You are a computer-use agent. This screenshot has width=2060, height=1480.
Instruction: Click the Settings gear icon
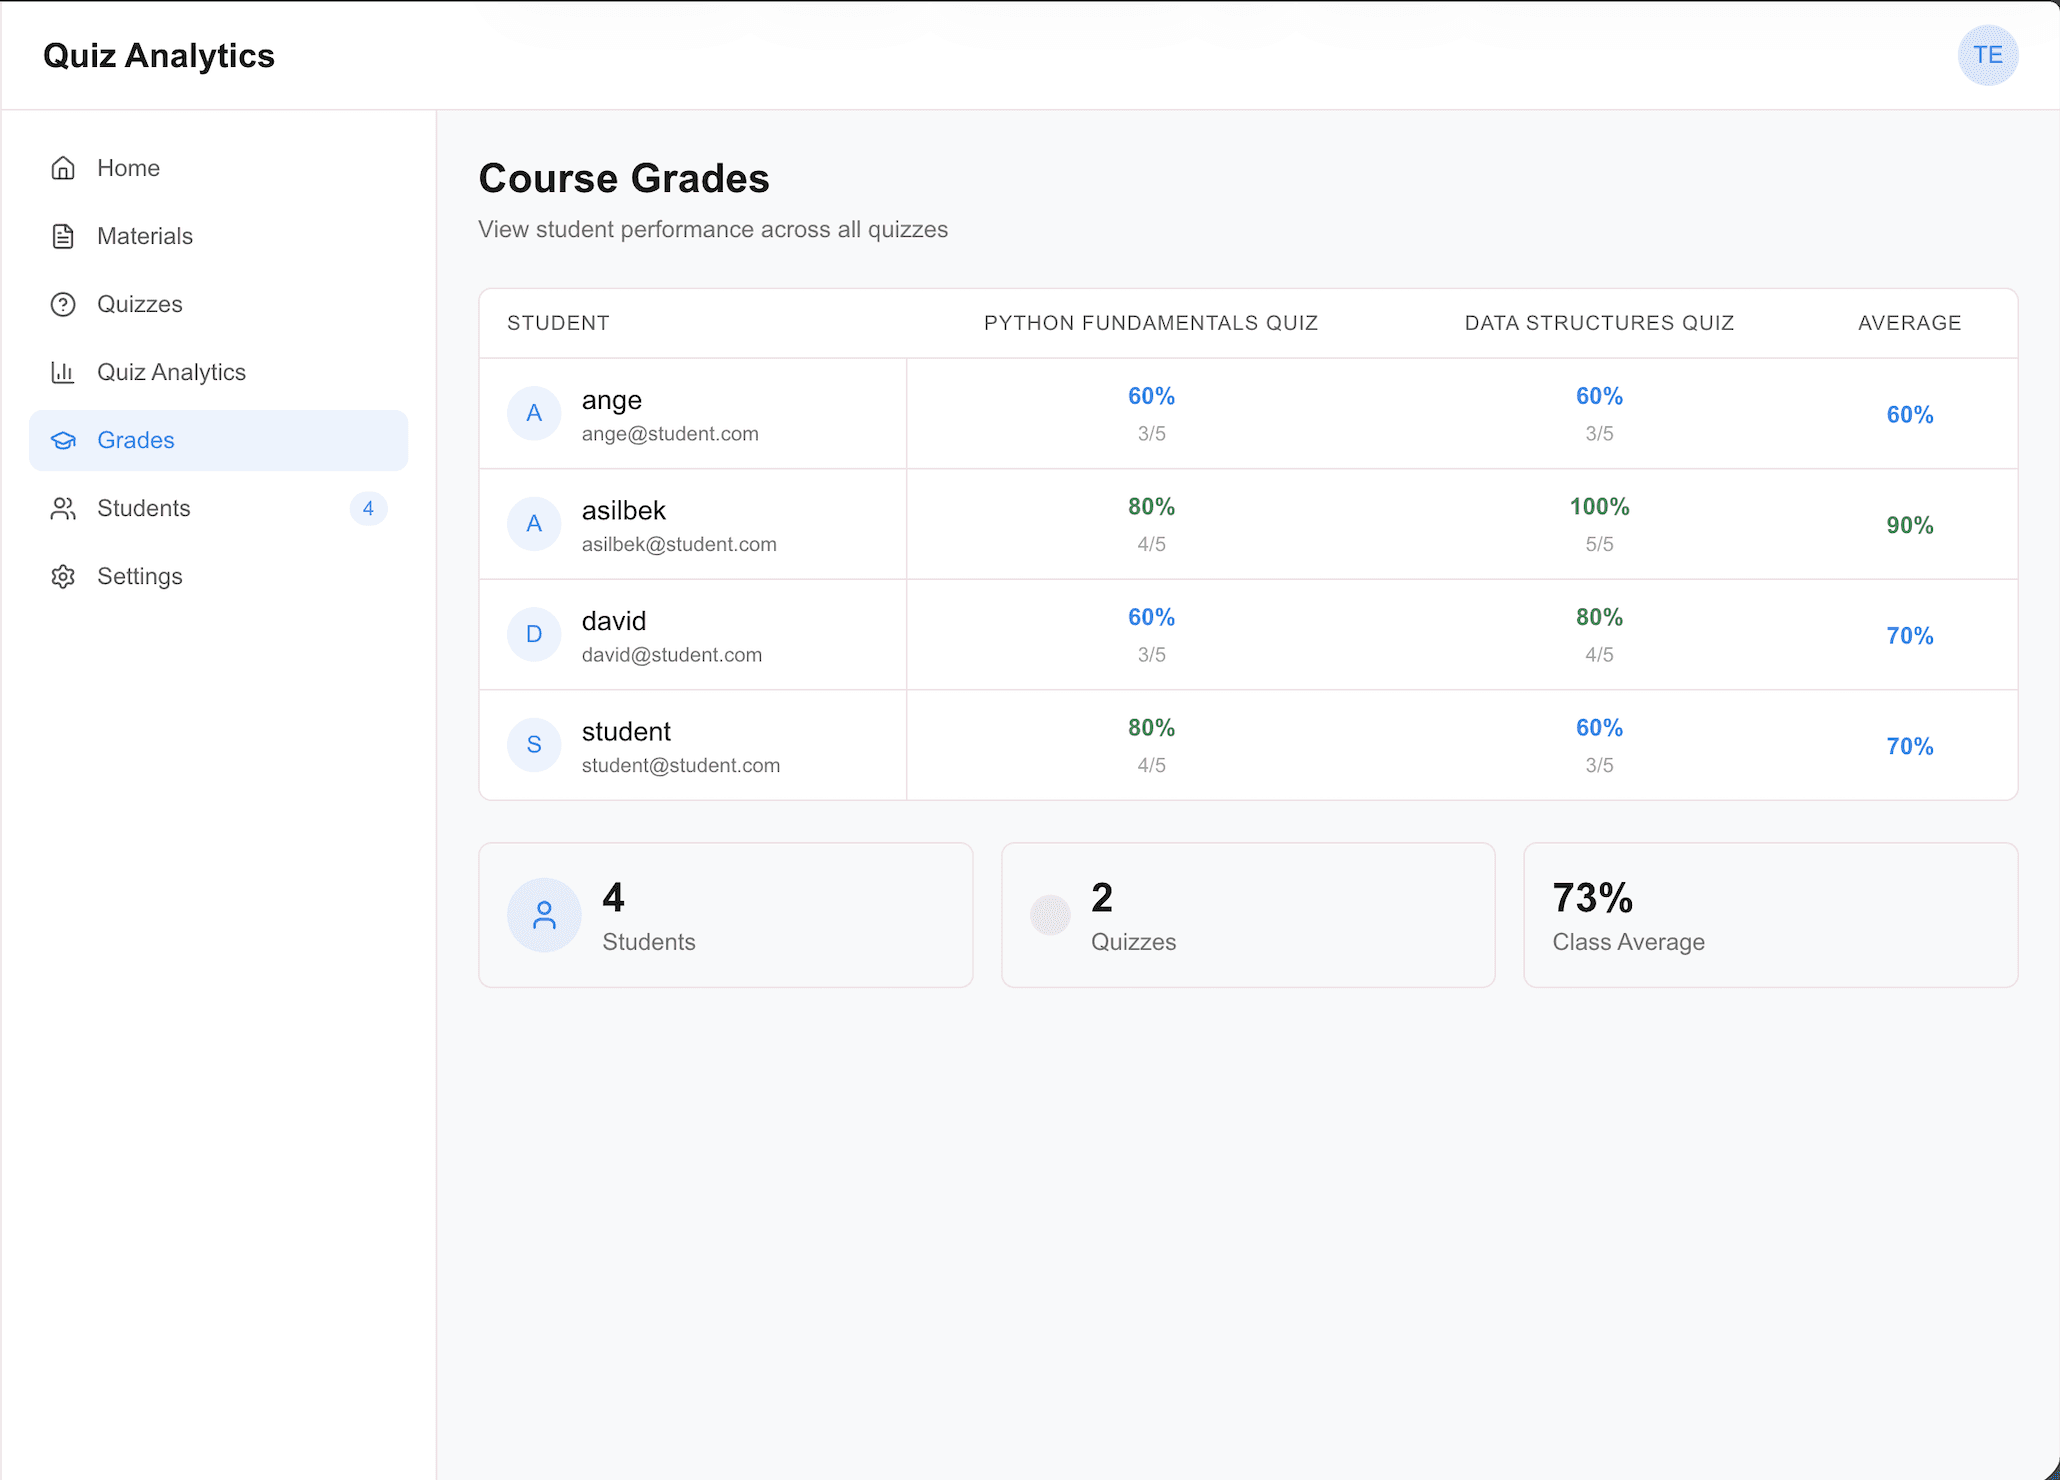pos(63,576)
